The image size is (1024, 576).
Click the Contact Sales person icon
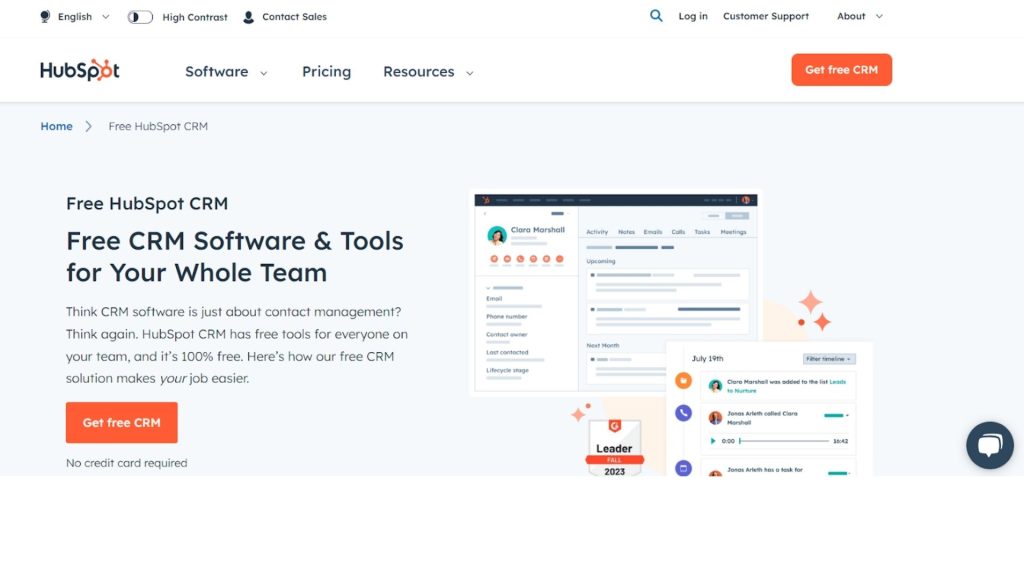point(248,17)
